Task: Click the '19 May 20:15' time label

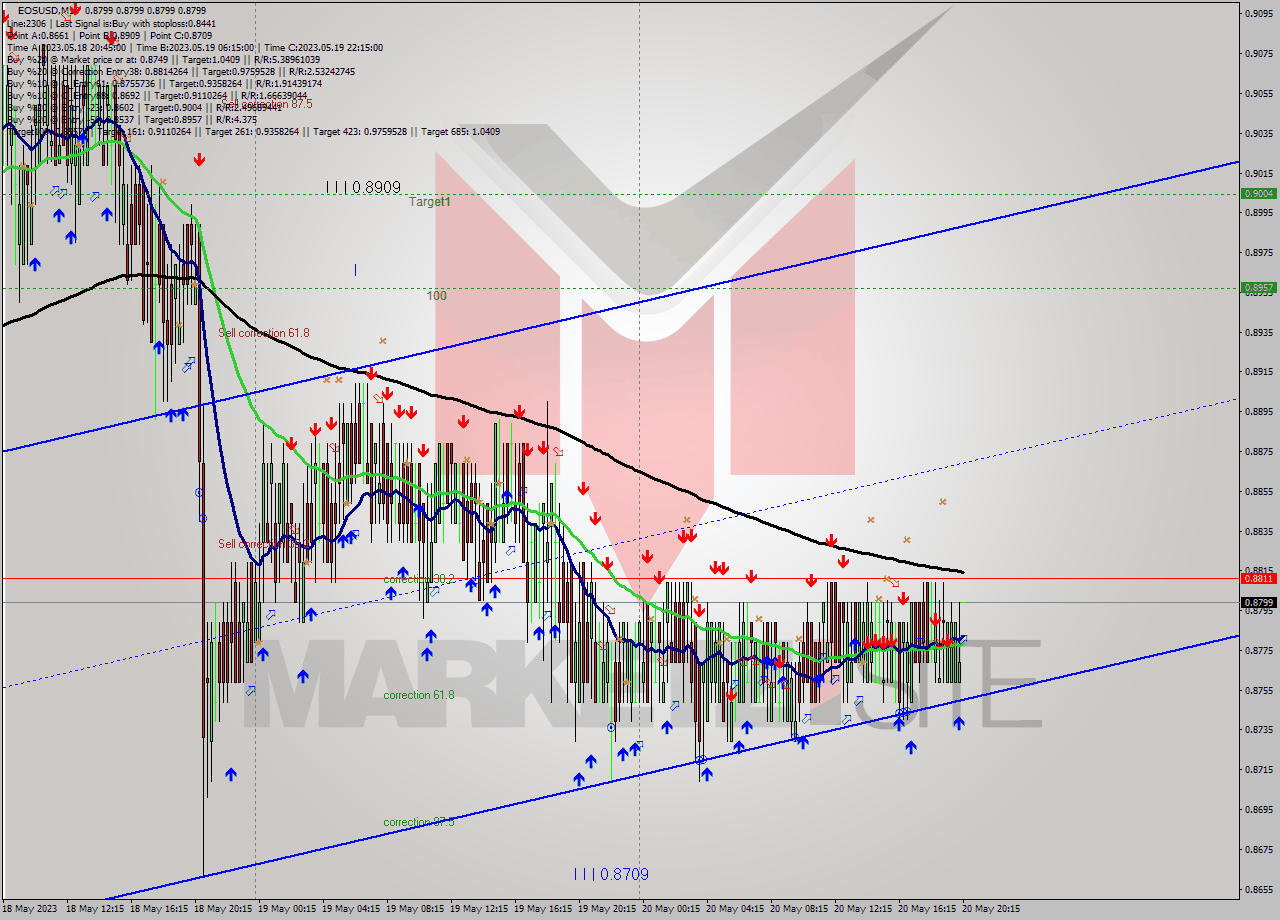Action: coord(606,909)
